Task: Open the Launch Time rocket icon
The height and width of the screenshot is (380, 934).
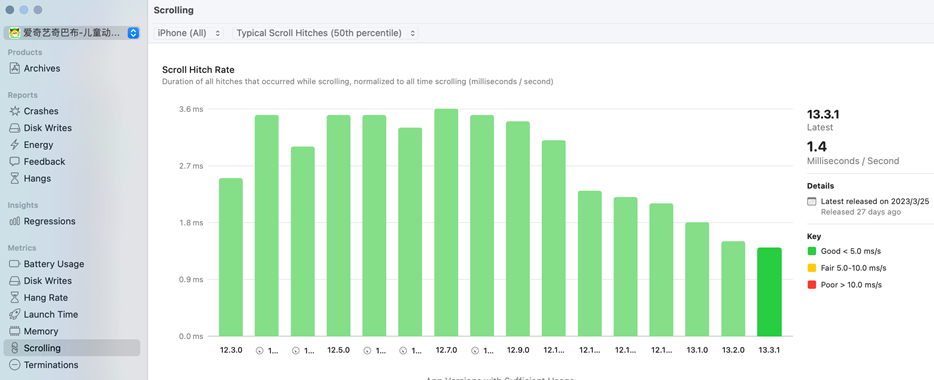Action: 14,314
